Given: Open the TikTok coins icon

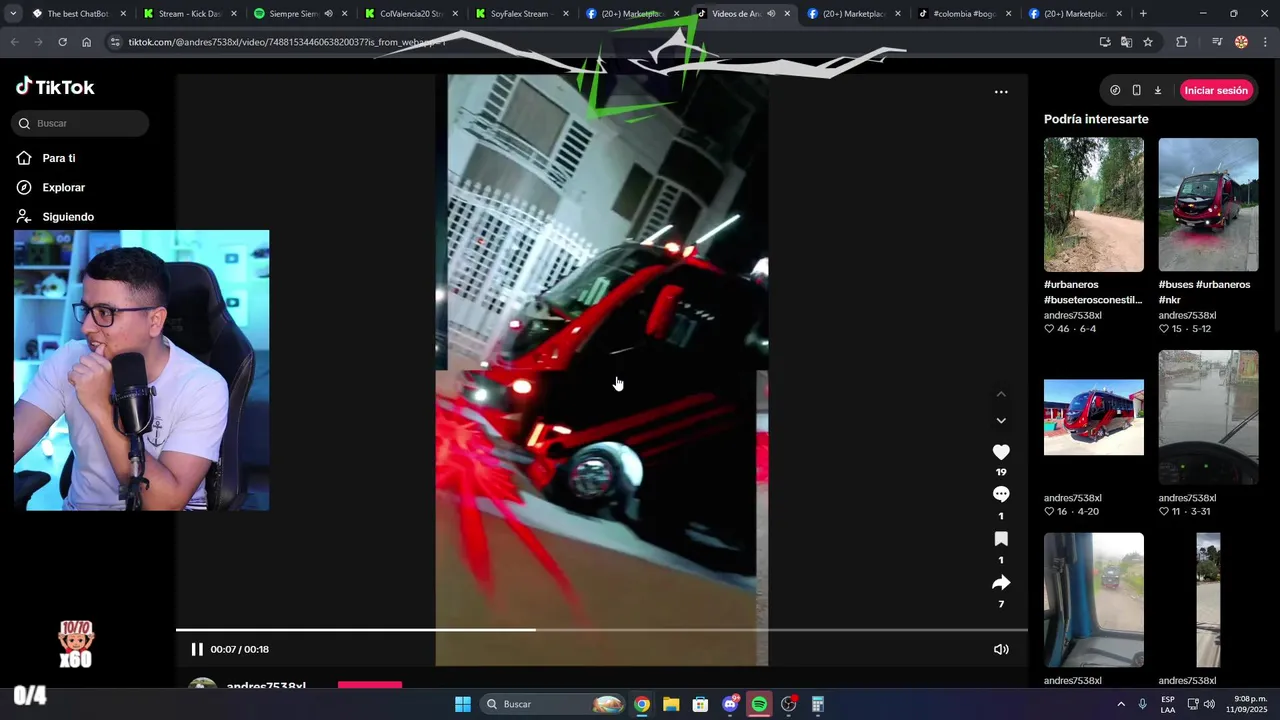Looking at the screenshot, I should [1115, 90].
